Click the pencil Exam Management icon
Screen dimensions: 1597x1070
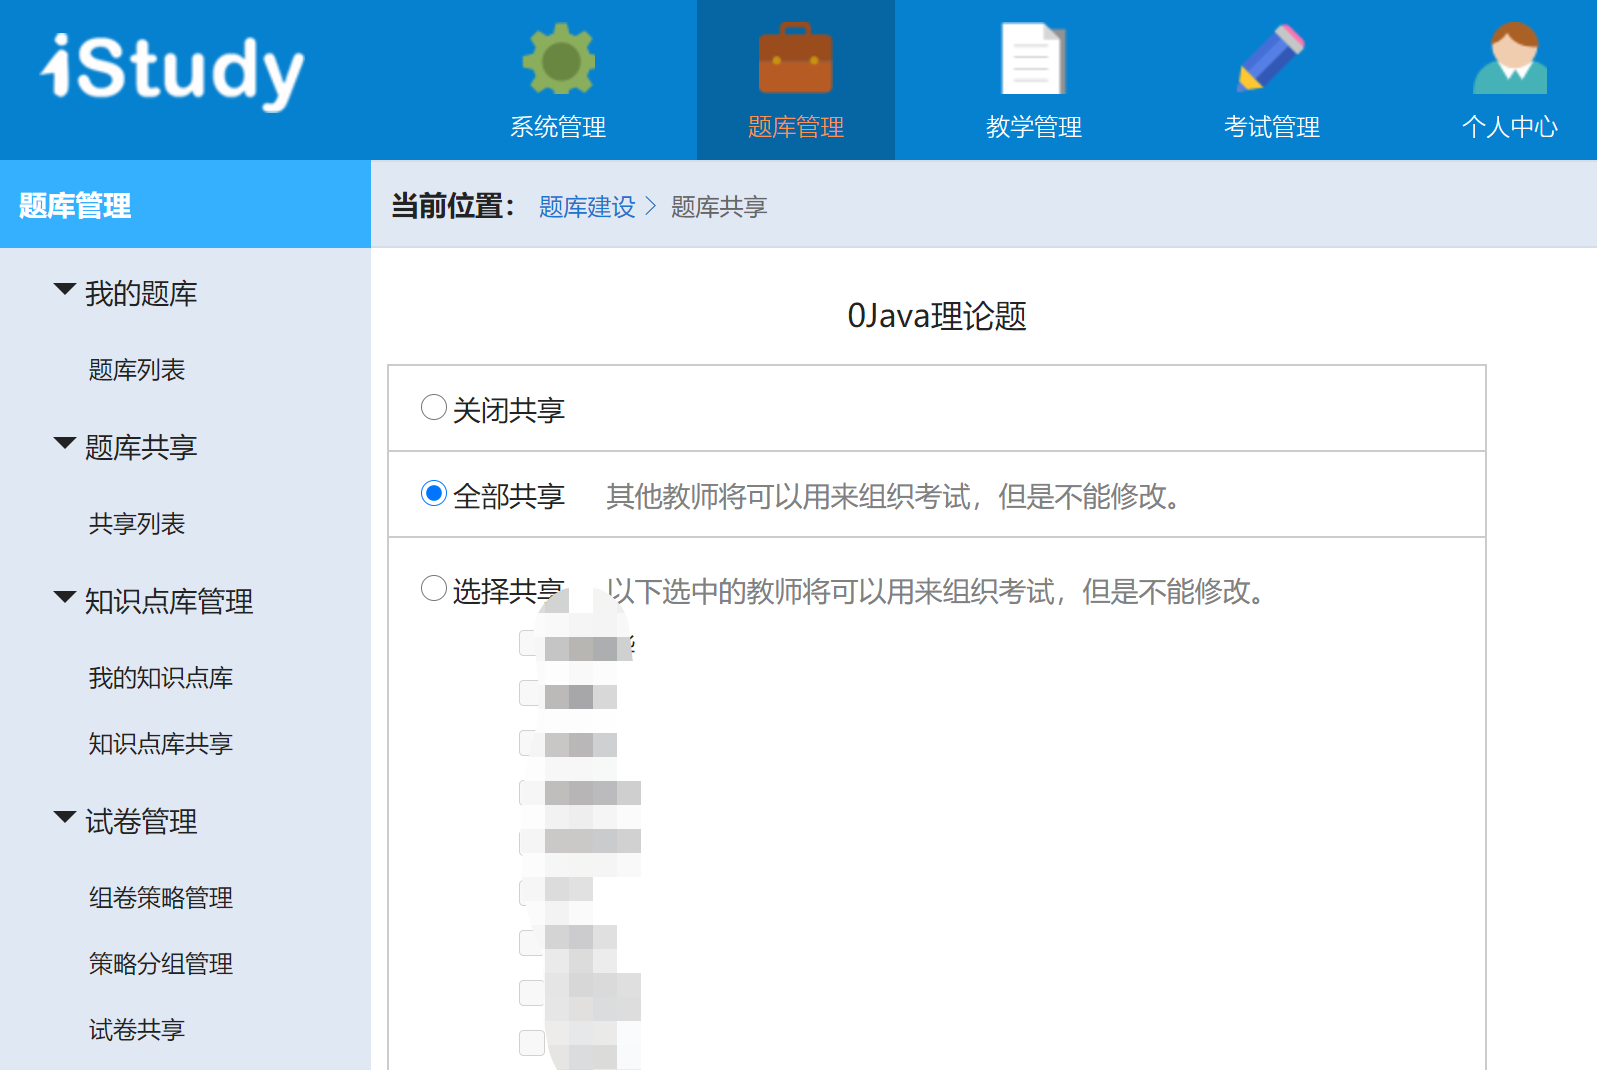(1271, 60)
